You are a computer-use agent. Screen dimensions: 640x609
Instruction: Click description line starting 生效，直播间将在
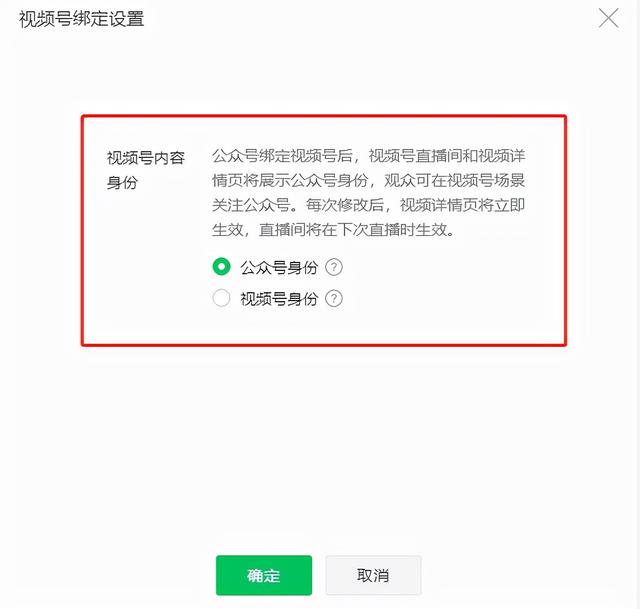(333, 230)
